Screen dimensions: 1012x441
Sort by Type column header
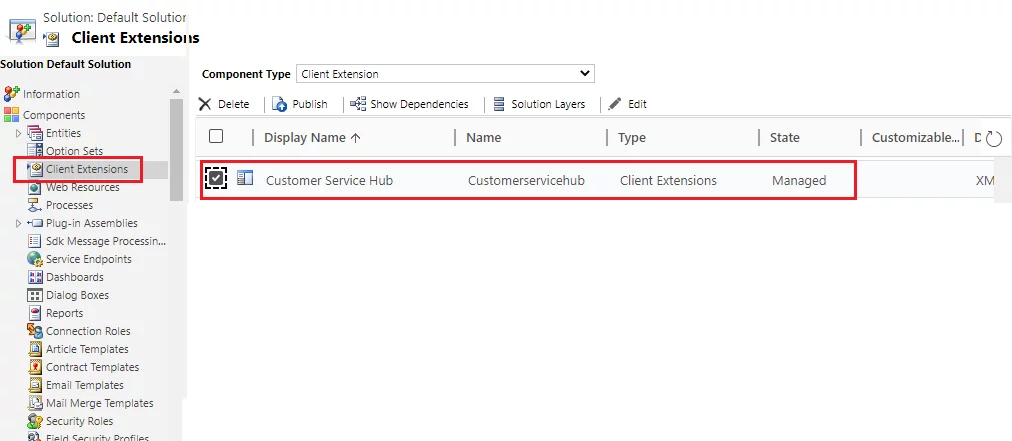[x=632, y=138]
